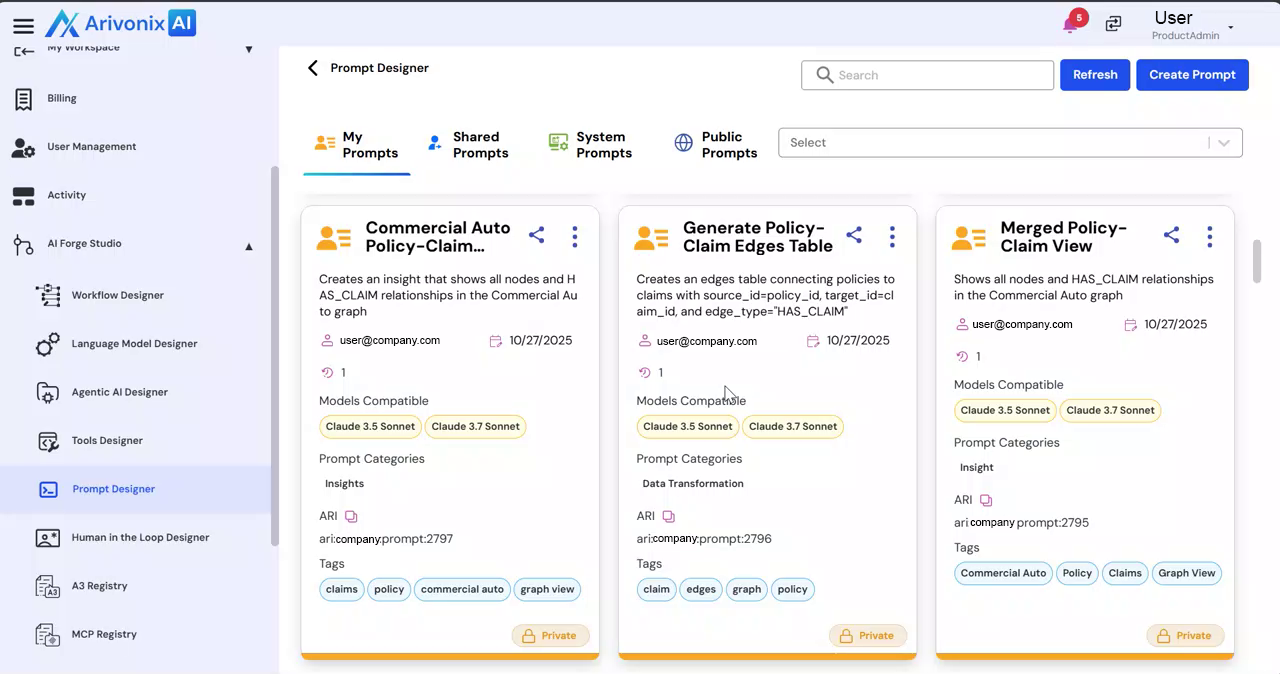Image resolution: width=1280 pixels, height=674 pixels.
Task: Click share icon on Generate Policy-Claim Edges Table
Action: click(854, 235)
